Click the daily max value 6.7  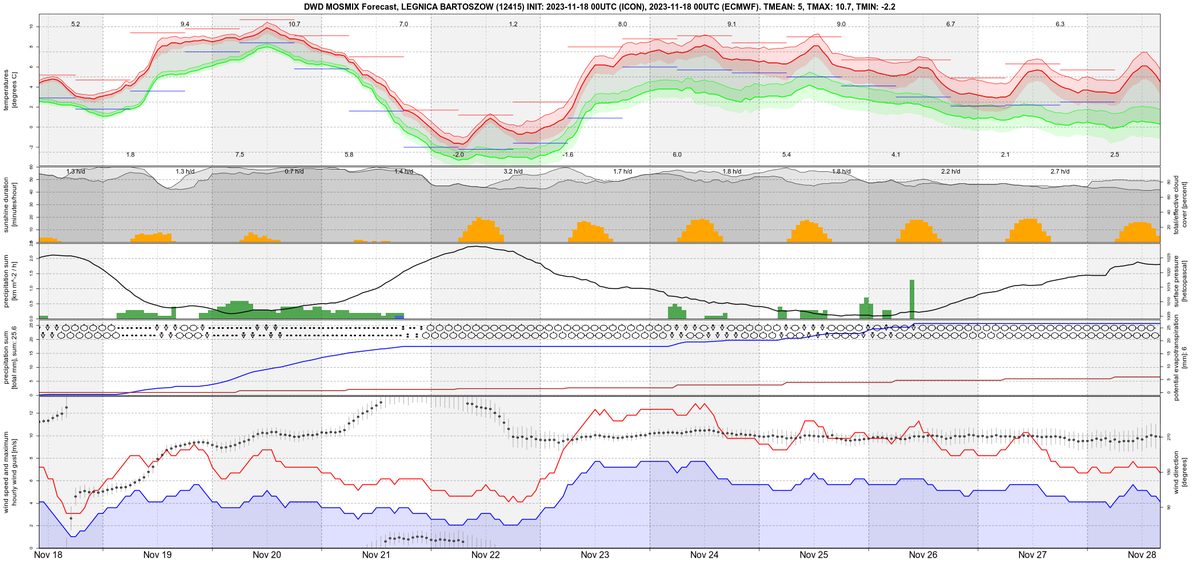(950, 23)
